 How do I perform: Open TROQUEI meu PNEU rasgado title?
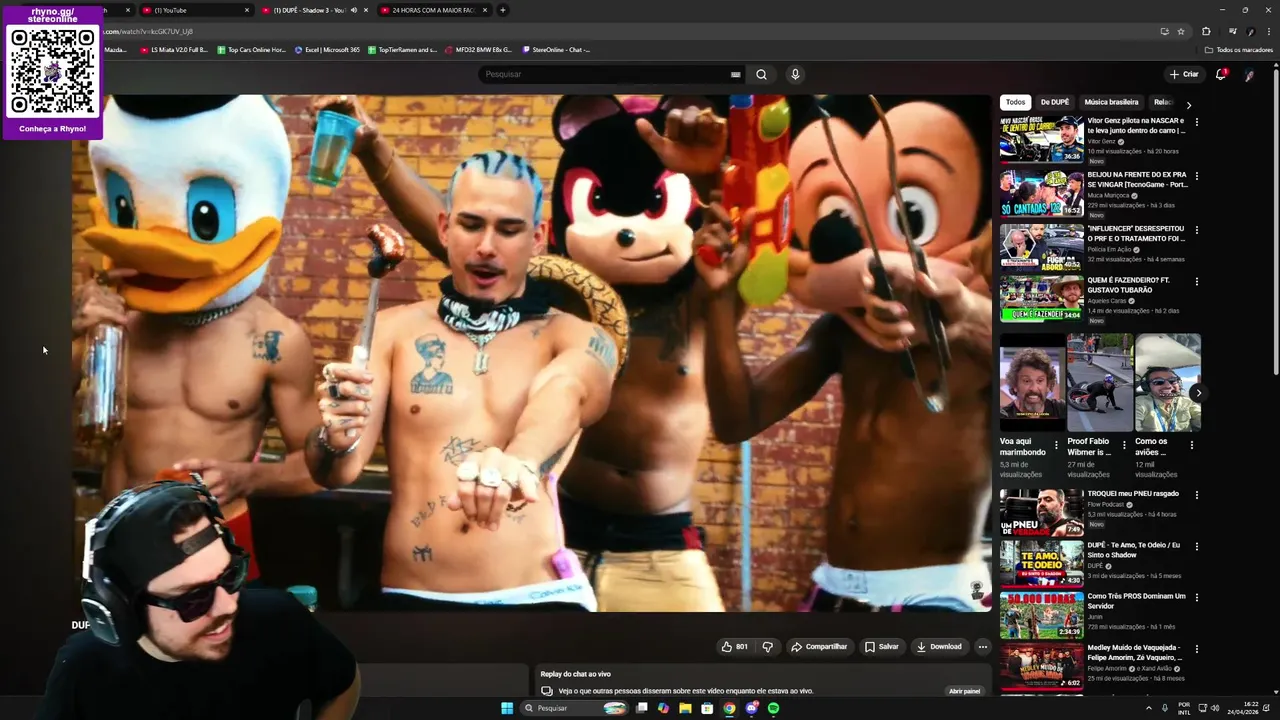(1133, 493)
